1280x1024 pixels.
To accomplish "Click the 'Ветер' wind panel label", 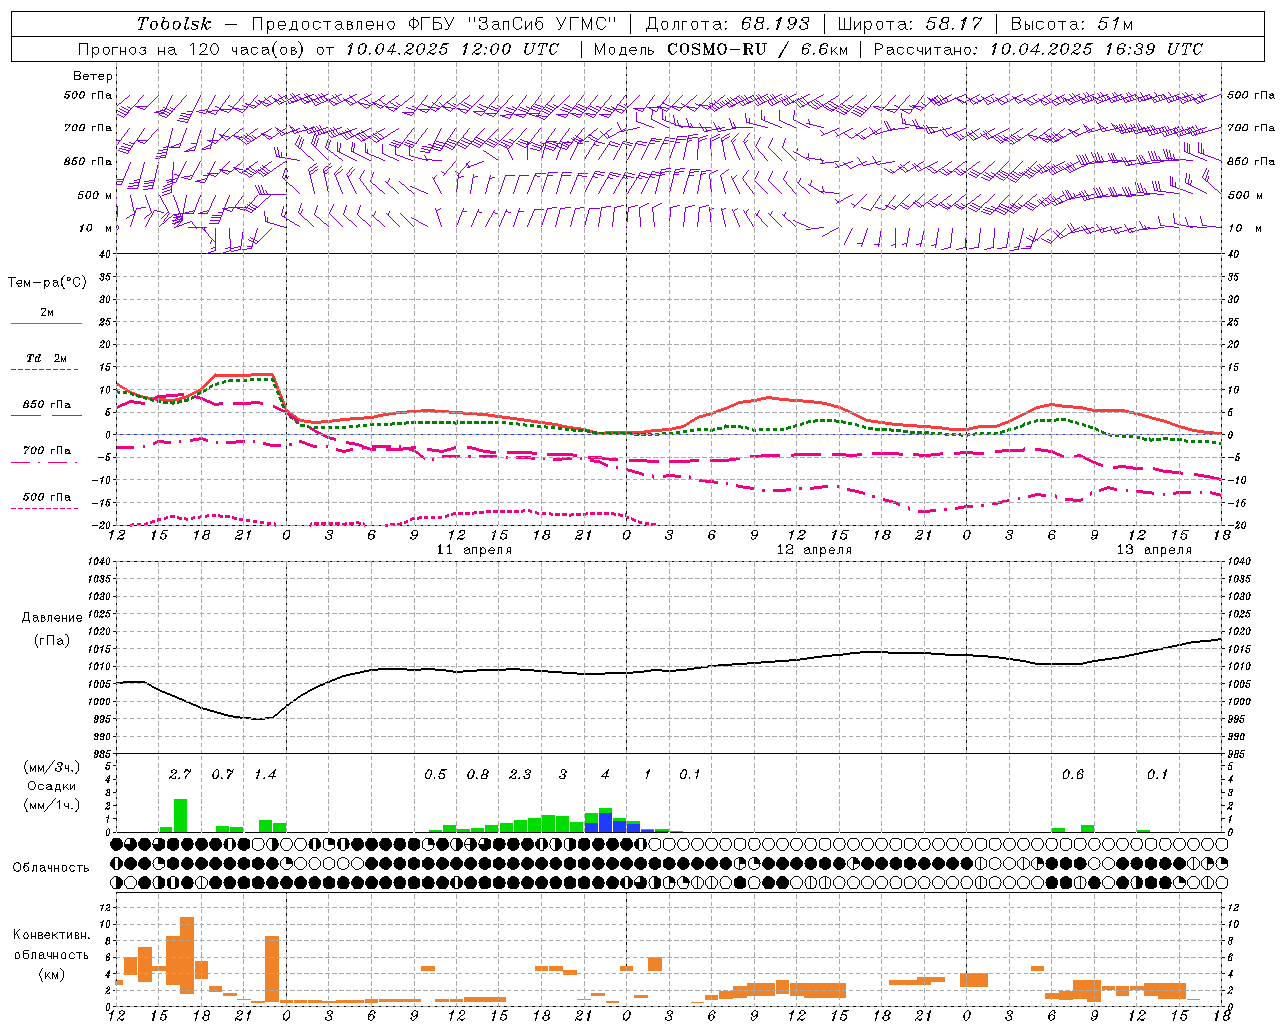I will (93, 76).
